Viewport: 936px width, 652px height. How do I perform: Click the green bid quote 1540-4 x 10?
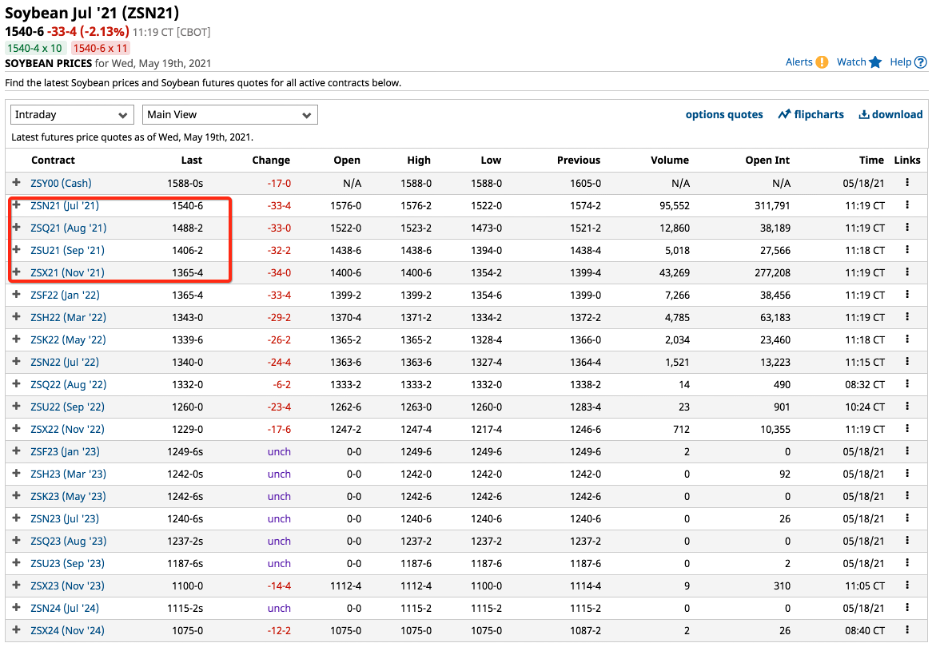pyautogui.click(x=35, y=48)
